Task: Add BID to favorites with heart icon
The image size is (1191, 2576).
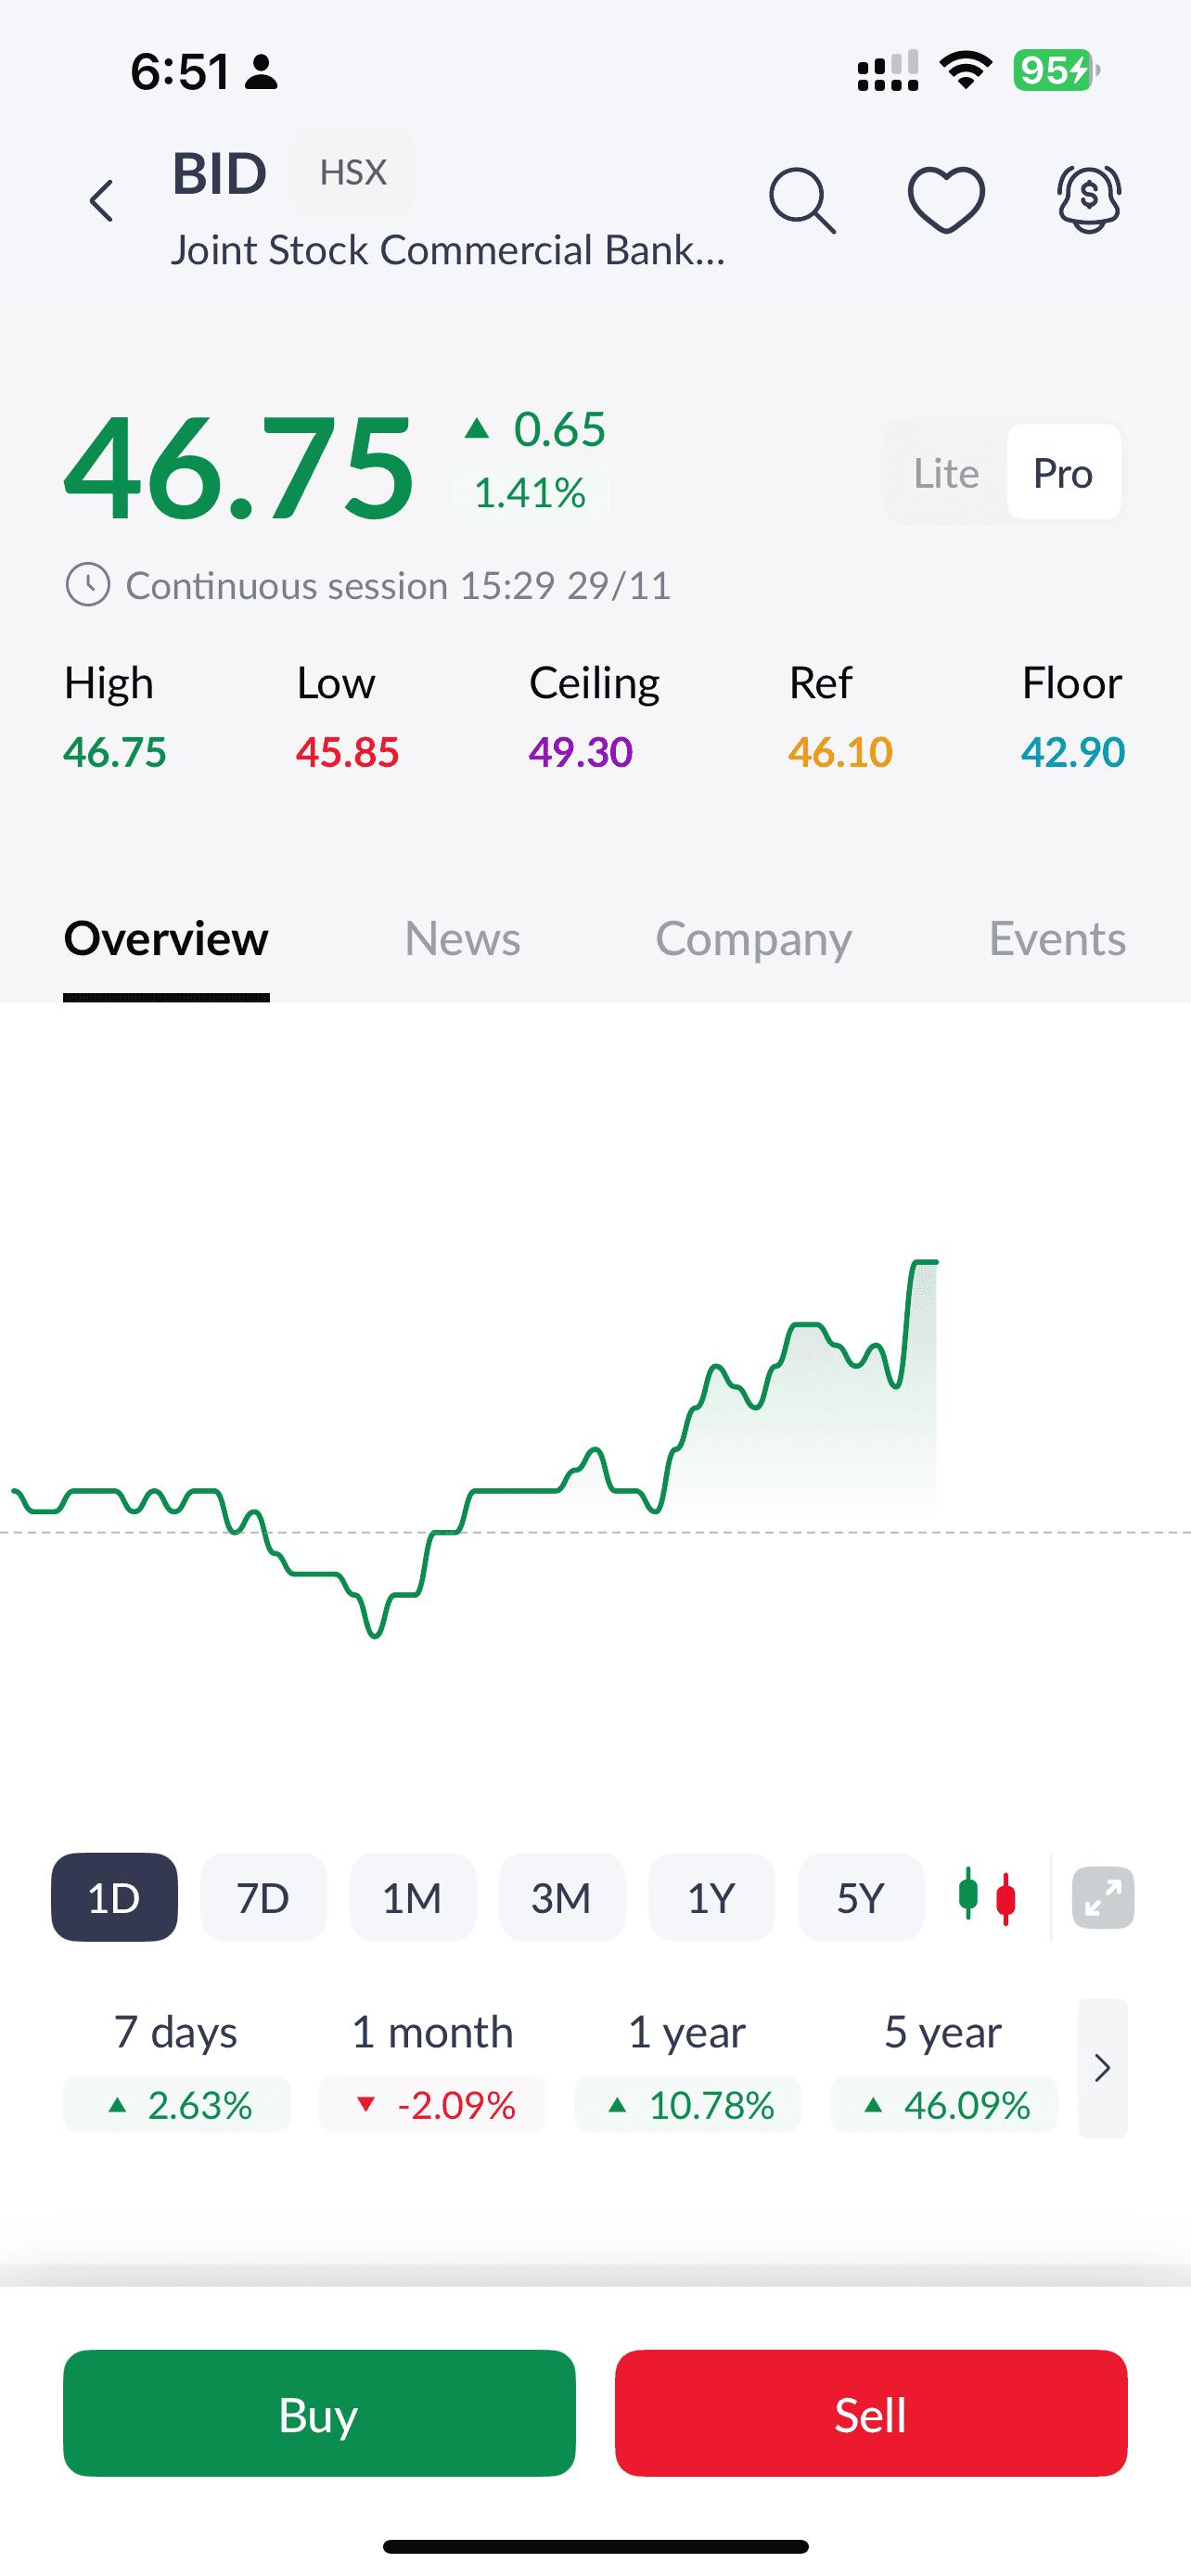Action: click(946, 200)
